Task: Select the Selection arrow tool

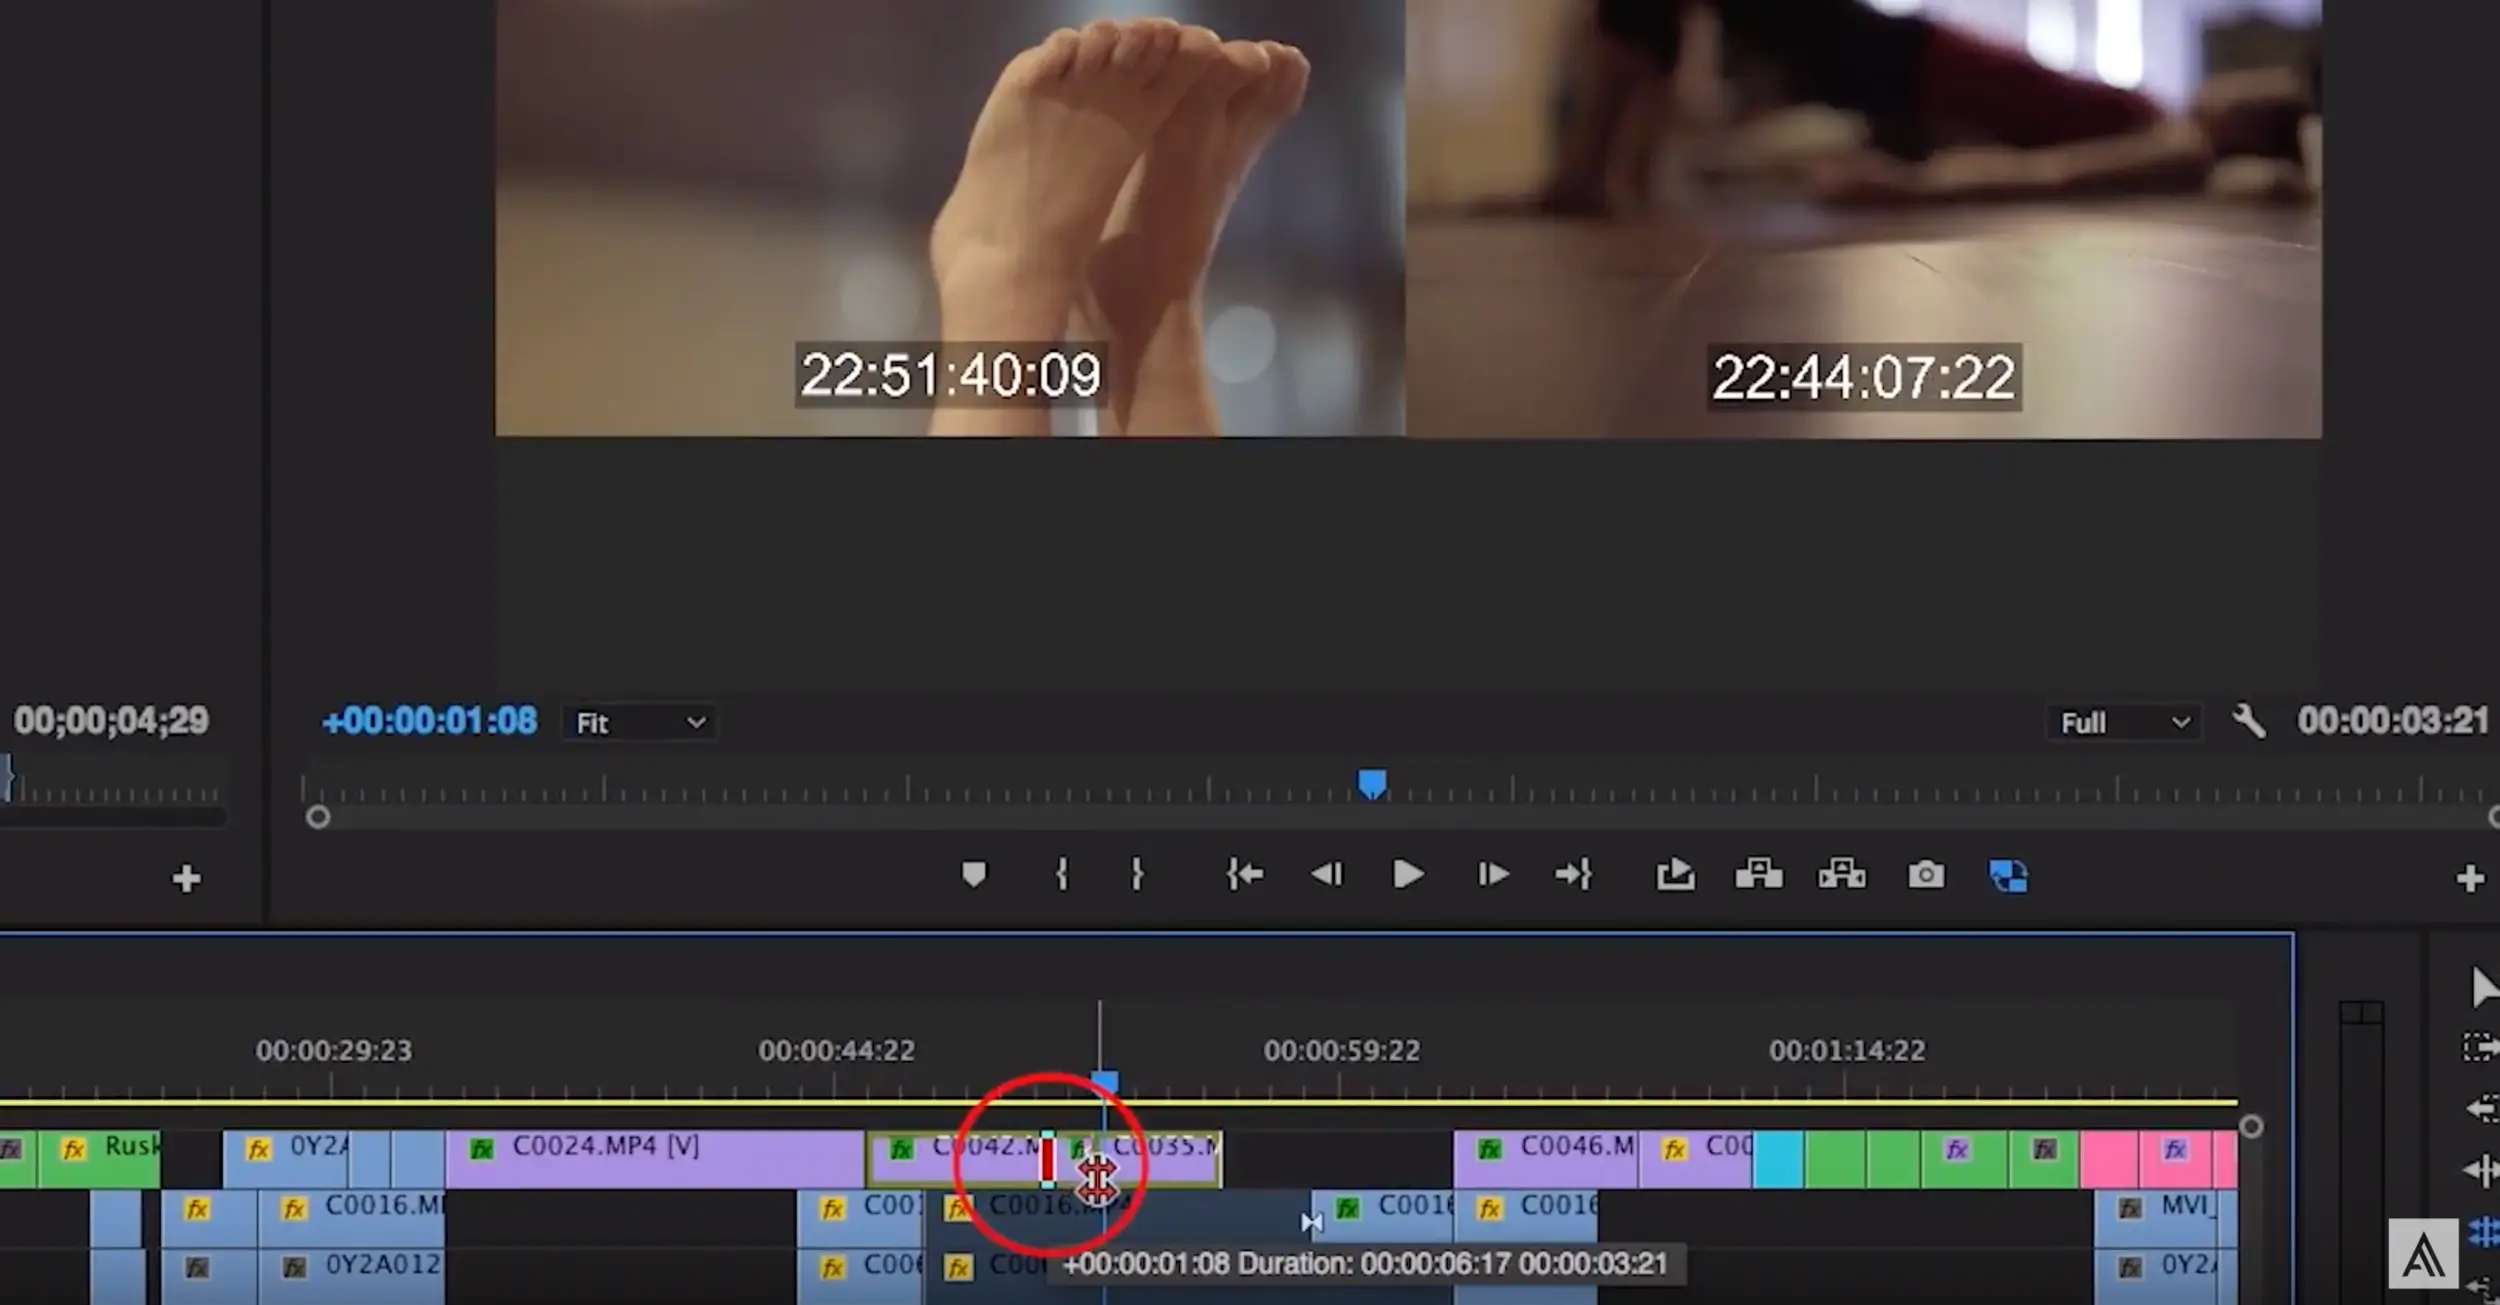Action: coord(2483,987)
